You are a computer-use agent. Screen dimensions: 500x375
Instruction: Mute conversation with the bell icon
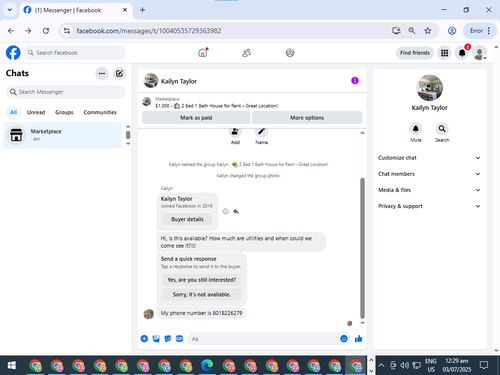pyautogui.click(x=416, y=129)
